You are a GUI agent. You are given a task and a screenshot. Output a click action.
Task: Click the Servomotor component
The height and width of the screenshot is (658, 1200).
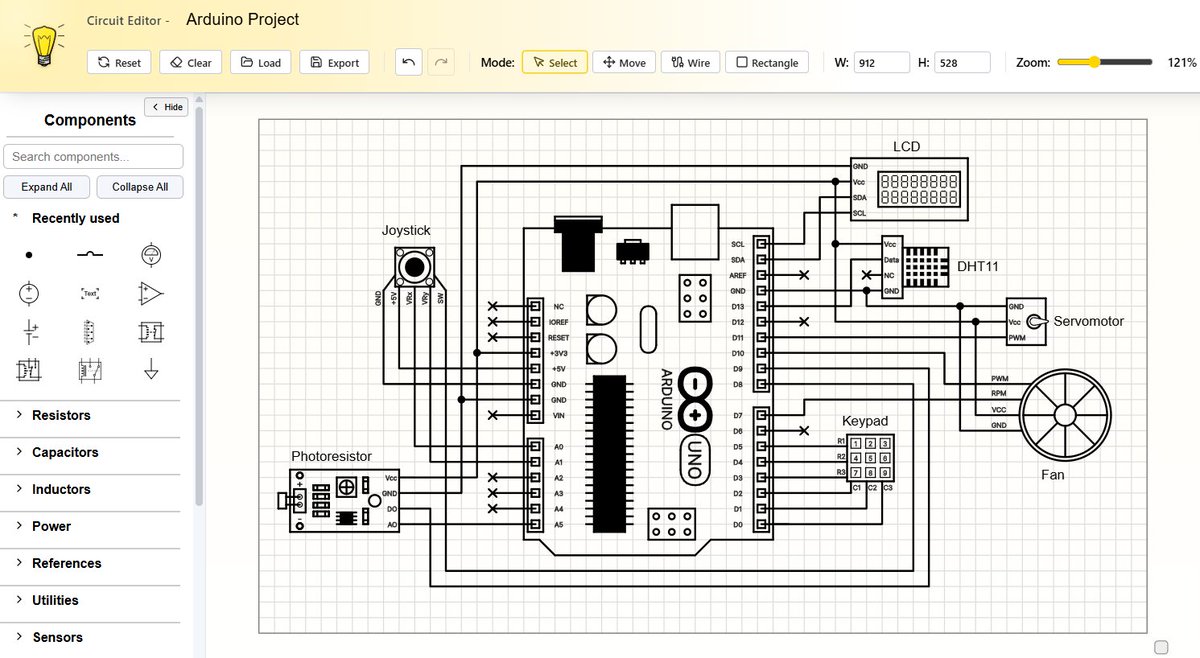[x=1025, y=322]
